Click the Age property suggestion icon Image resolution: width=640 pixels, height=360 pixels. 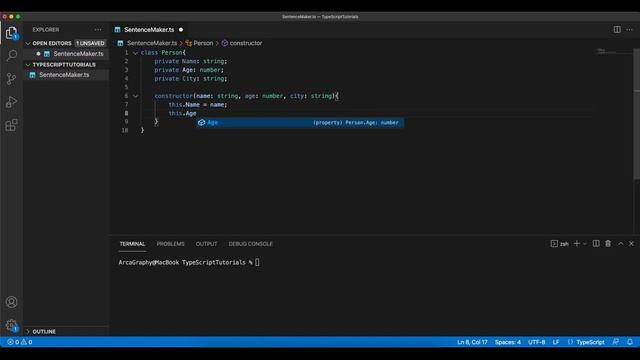coord(201,122)
